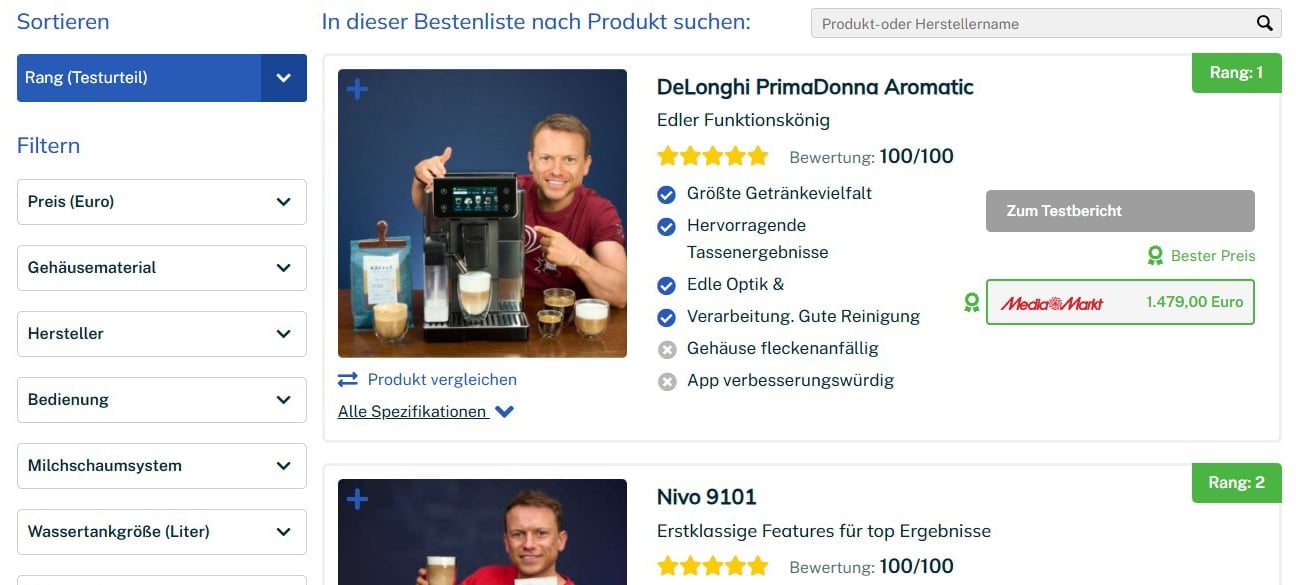Expand the Milchschaumsystem filter
Image resolution: width=1296 pixels, height=585 pixels.
pos(162,466)
